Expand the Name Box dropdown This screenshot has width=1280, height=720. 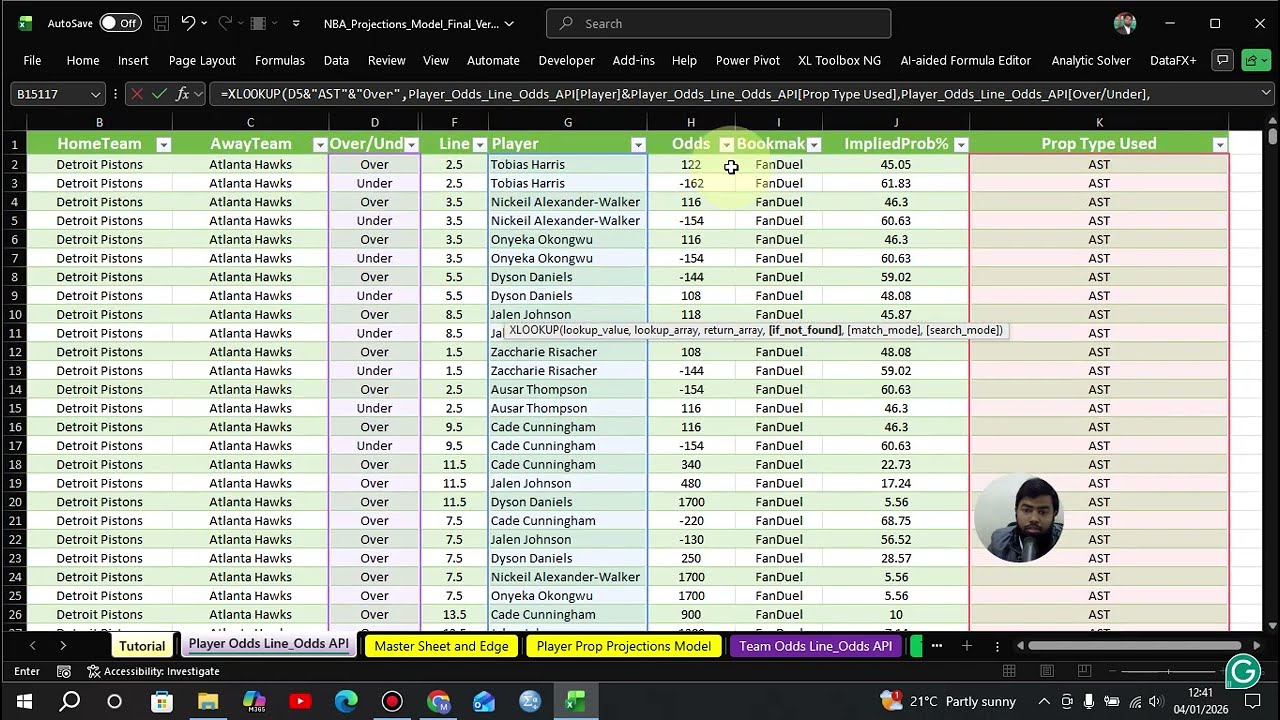tap(95, 94)
